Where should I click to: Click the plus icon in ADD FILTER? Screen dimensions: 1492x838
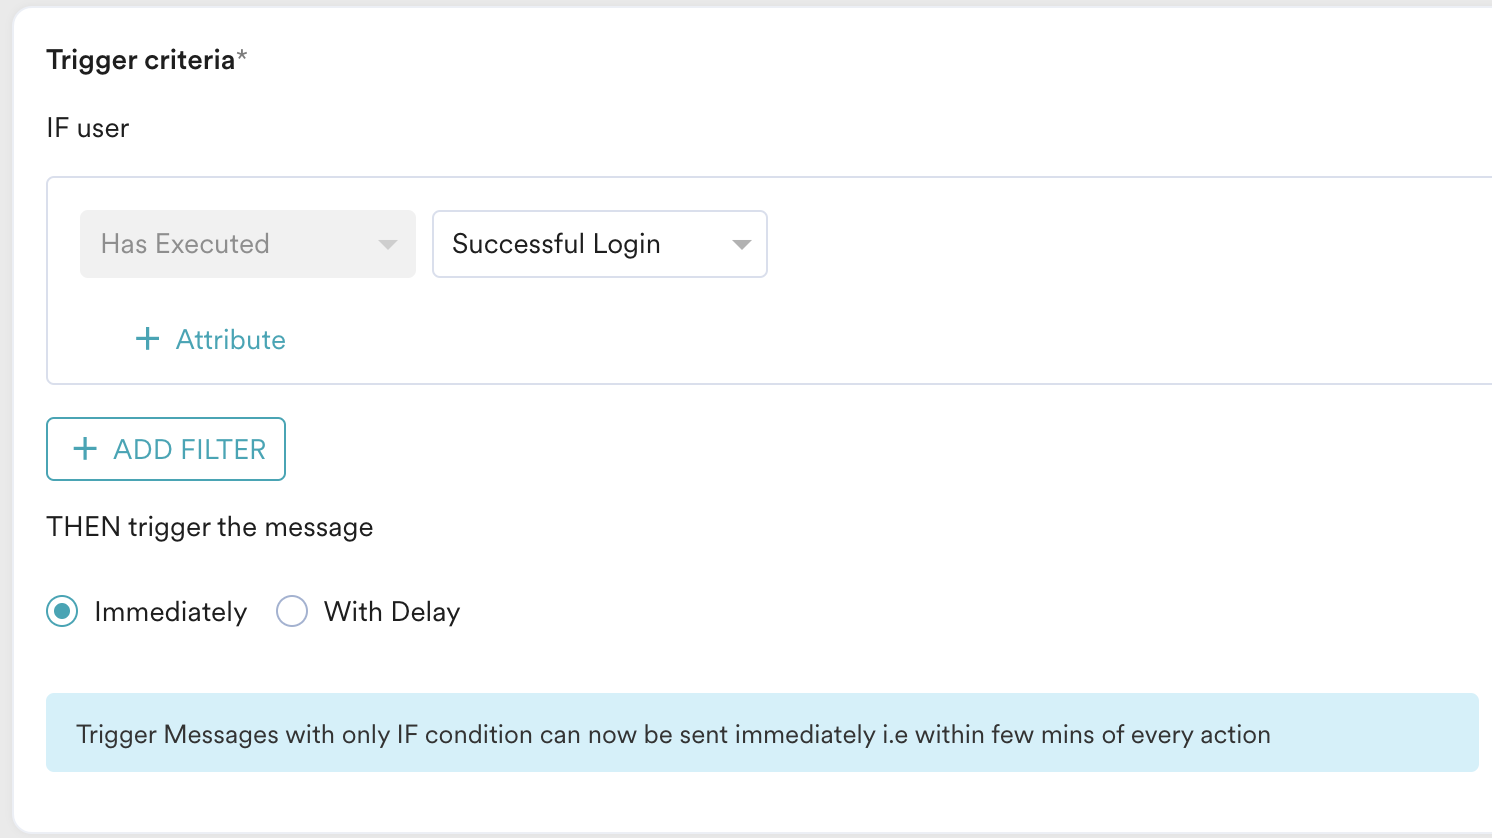86,449
